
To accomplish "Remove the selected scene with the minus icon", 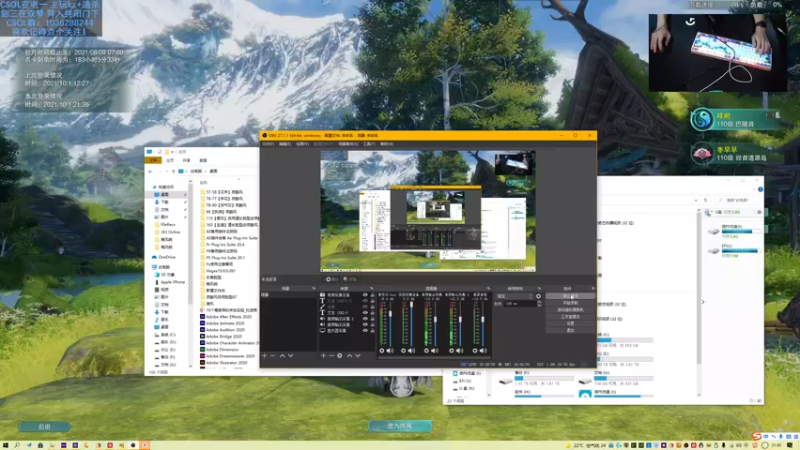I will [x=272, y=356].
